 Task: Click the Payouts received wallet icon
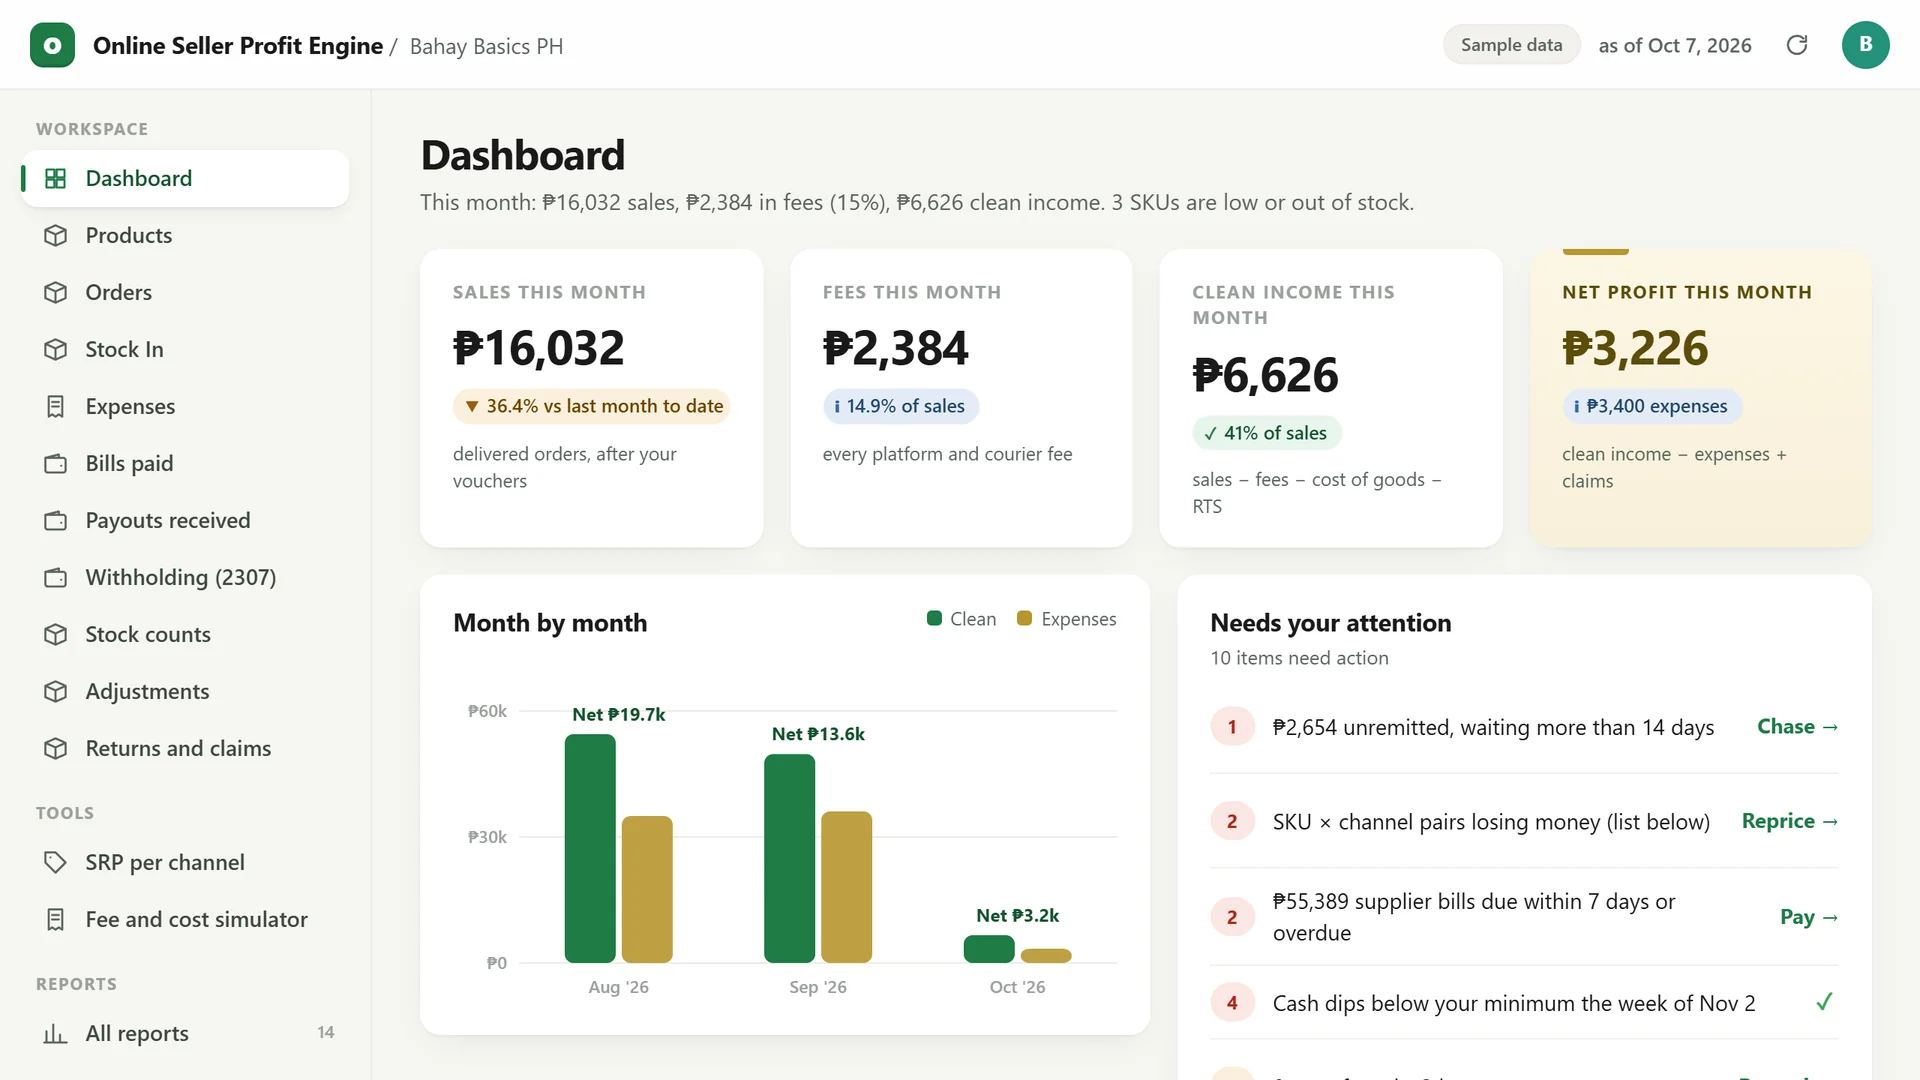tap(56, 520)
